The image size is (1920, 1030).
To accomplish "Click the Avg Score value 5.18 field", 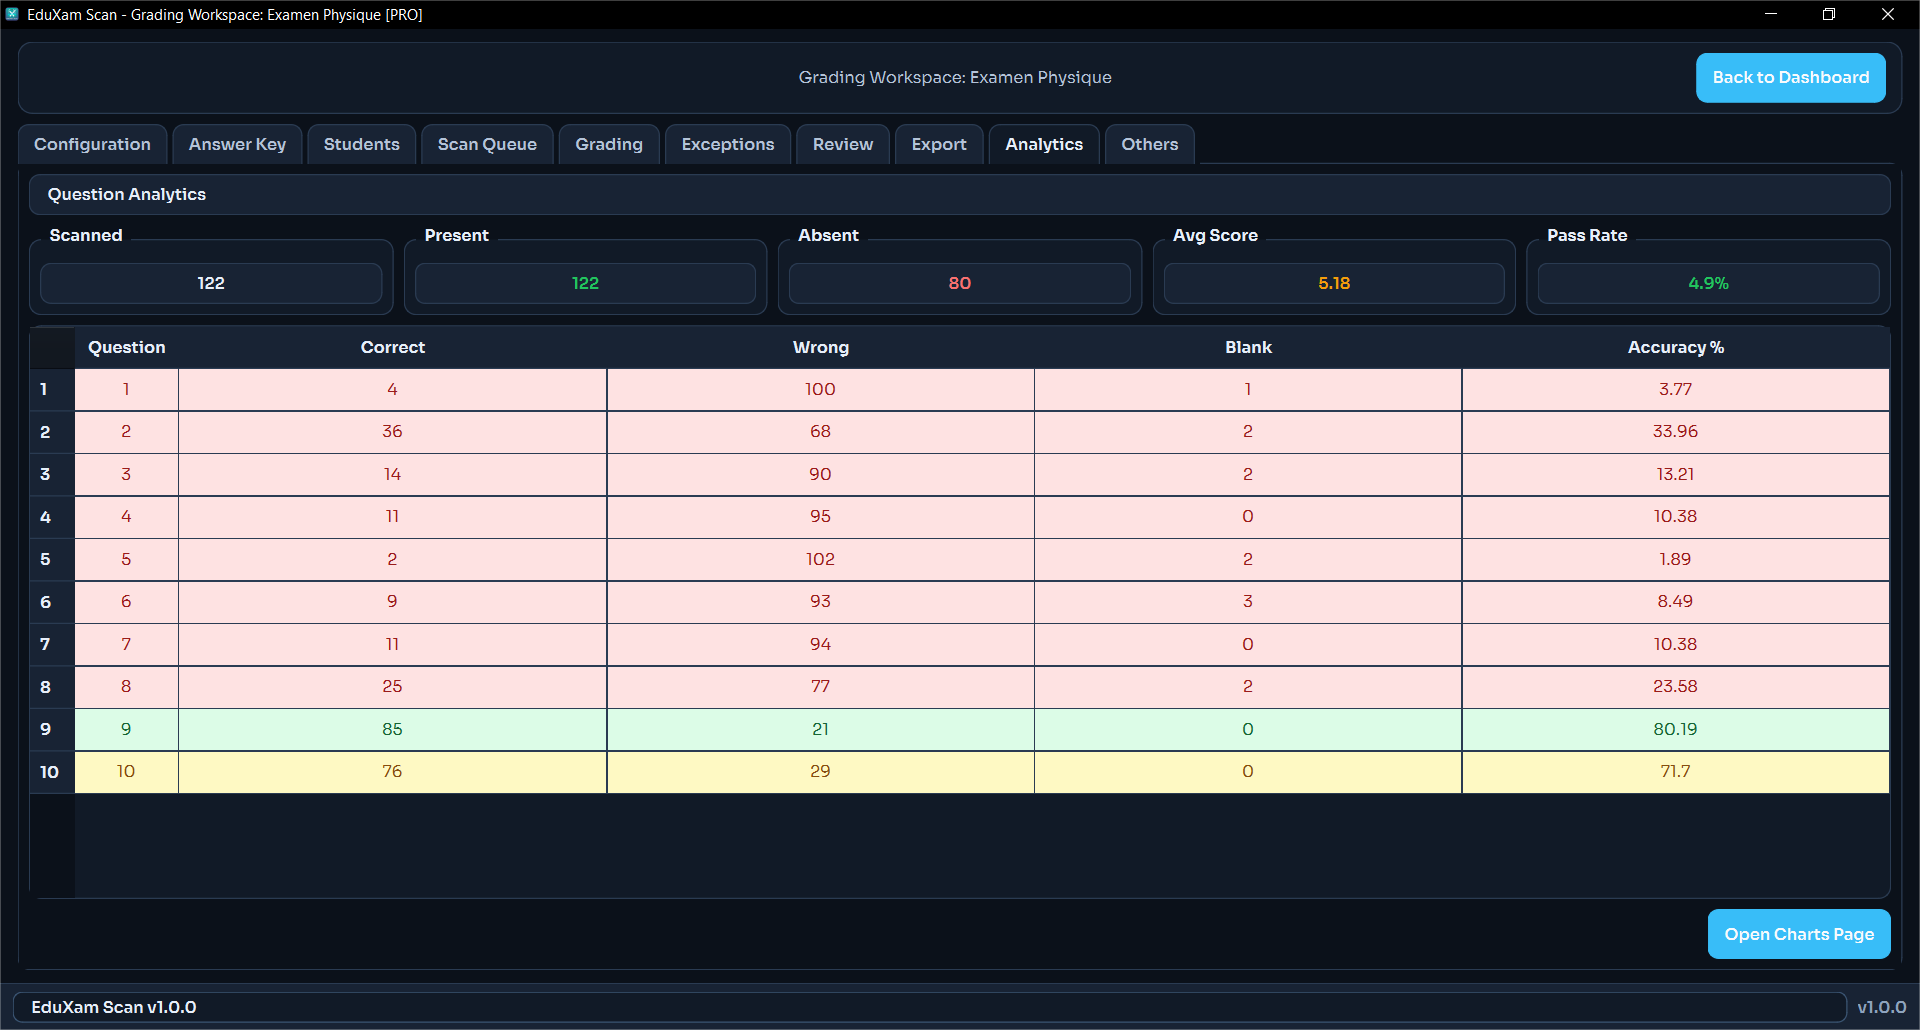I will [1333, 283].
